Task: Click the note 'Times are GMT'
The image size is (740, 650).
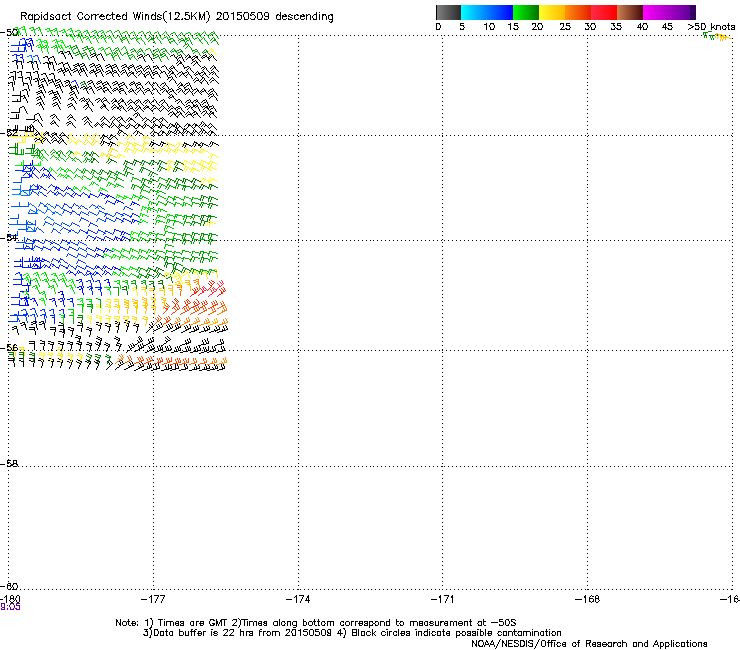Action: coord(192,623)
